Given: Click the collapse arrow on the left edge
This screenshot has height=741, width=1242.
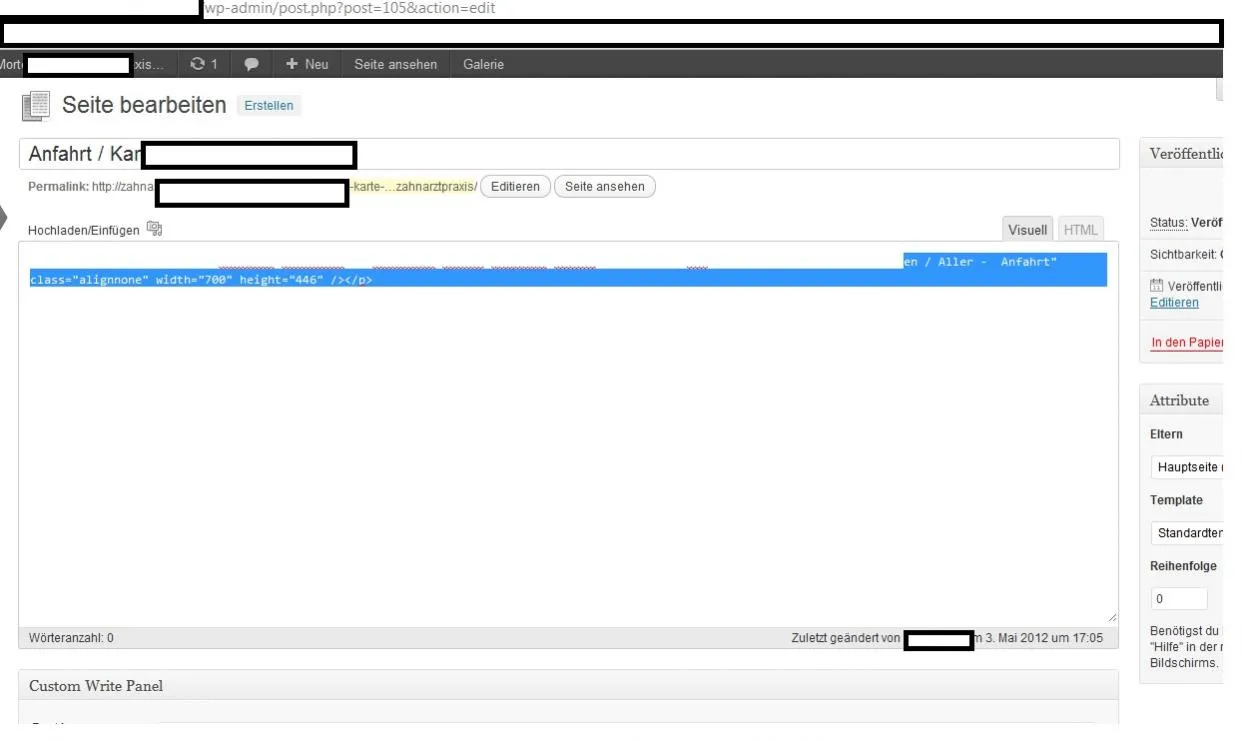Looking at the screenshot, I should point(5,218).
